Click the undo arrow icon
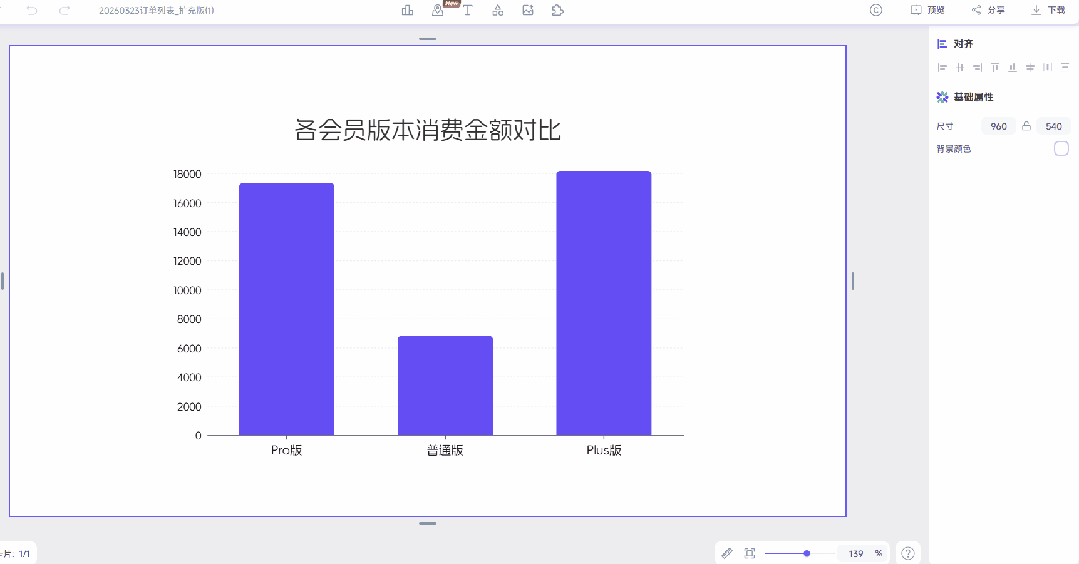 32,10
